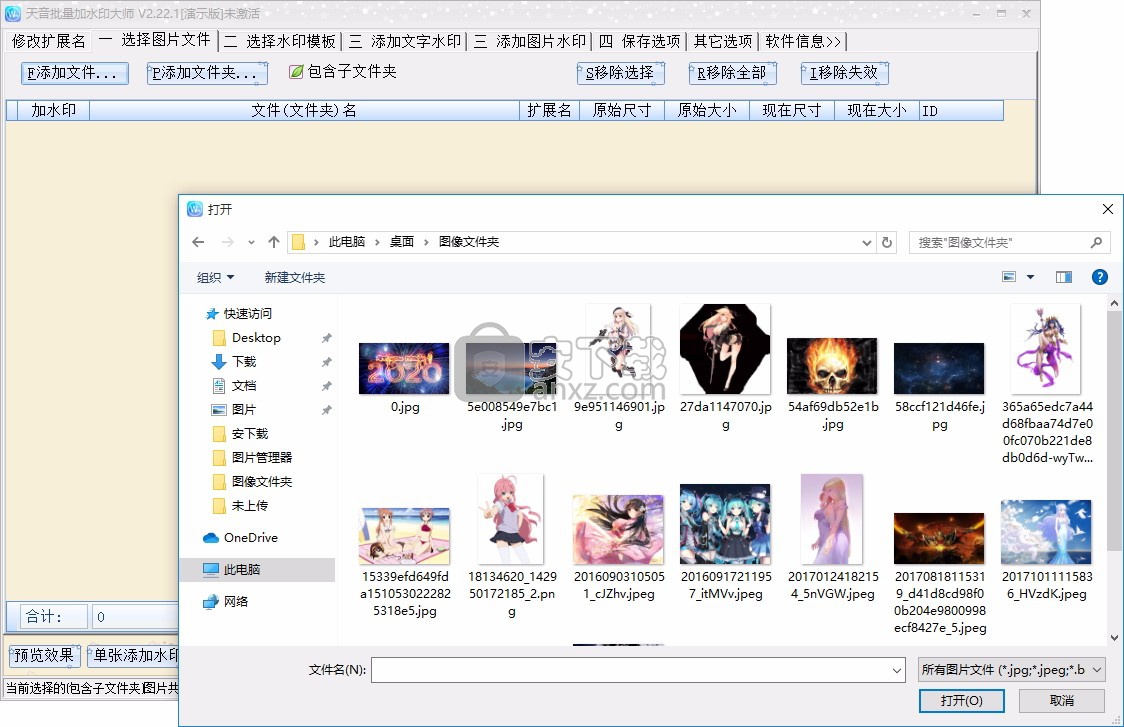The height and width of the screenshot is (727, 1124).
Task: Go up one folder level arrow
Action: click(x=274, y=242)
